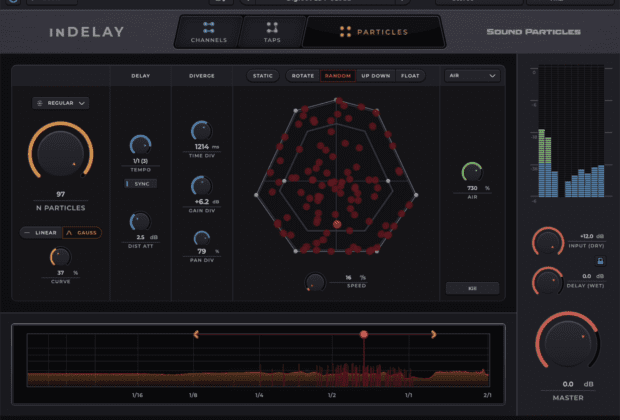Click the 1/2 label on the delay timeline

pyautogui.click(x=332, y=395)
